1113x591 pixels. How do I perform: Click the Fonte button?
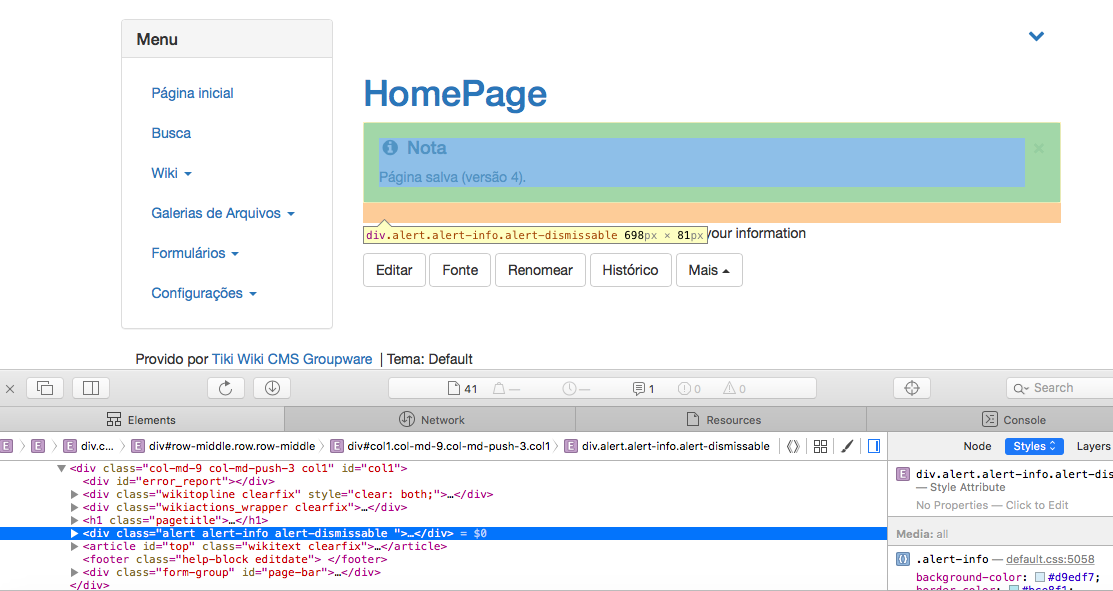point(460,270)
